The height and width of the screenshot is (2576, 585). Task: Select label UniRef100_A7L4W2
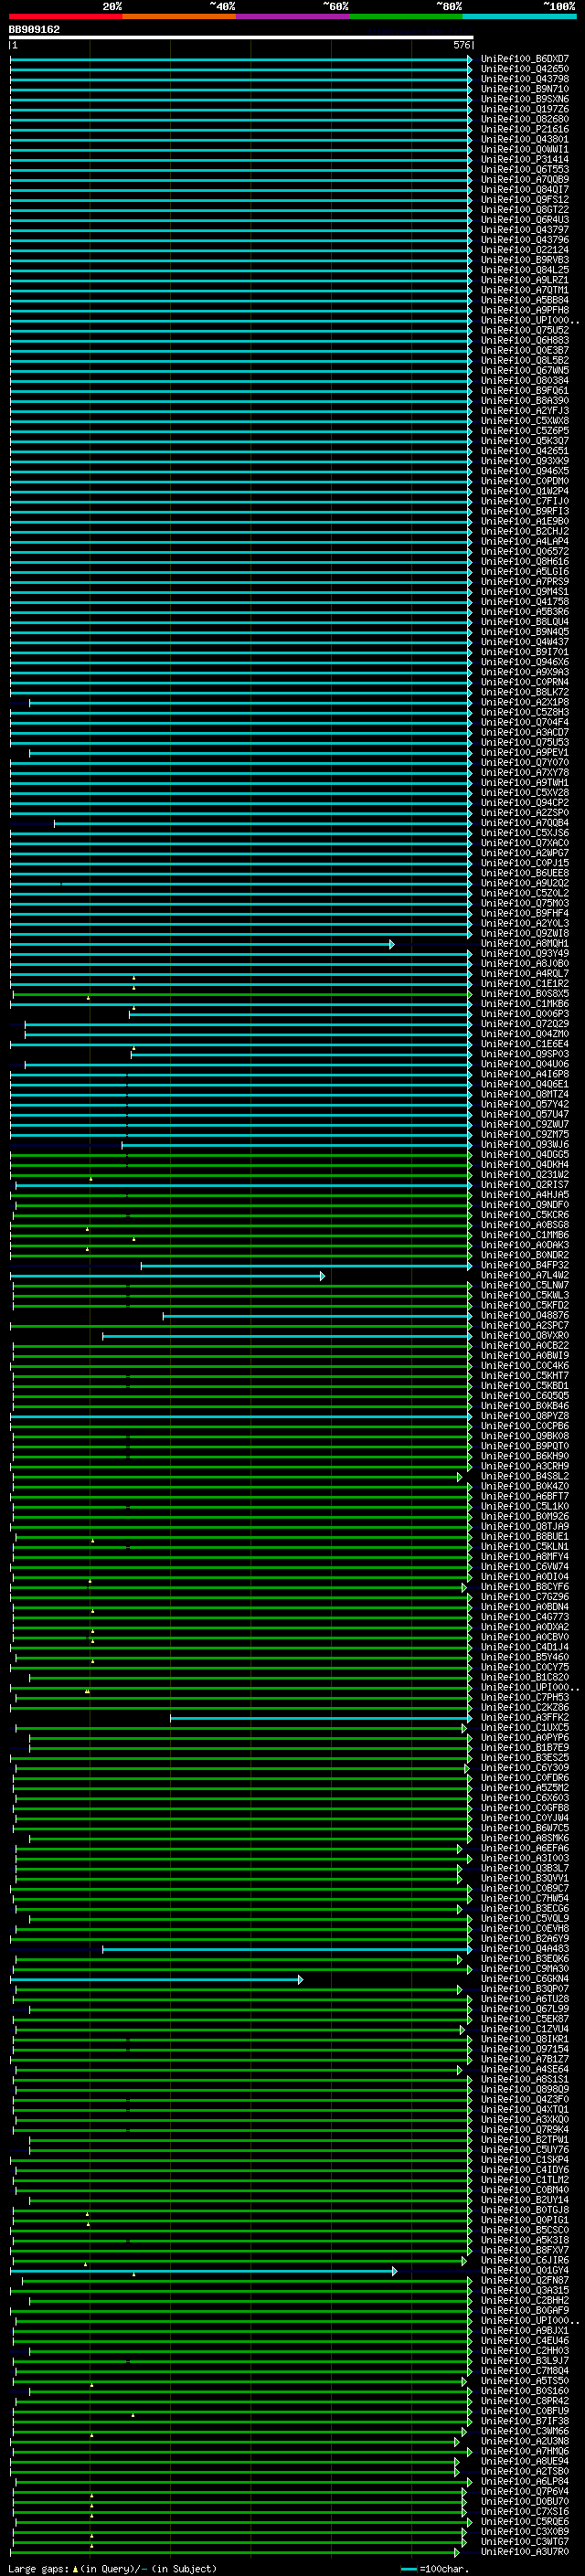click(x=525, y=1275)
